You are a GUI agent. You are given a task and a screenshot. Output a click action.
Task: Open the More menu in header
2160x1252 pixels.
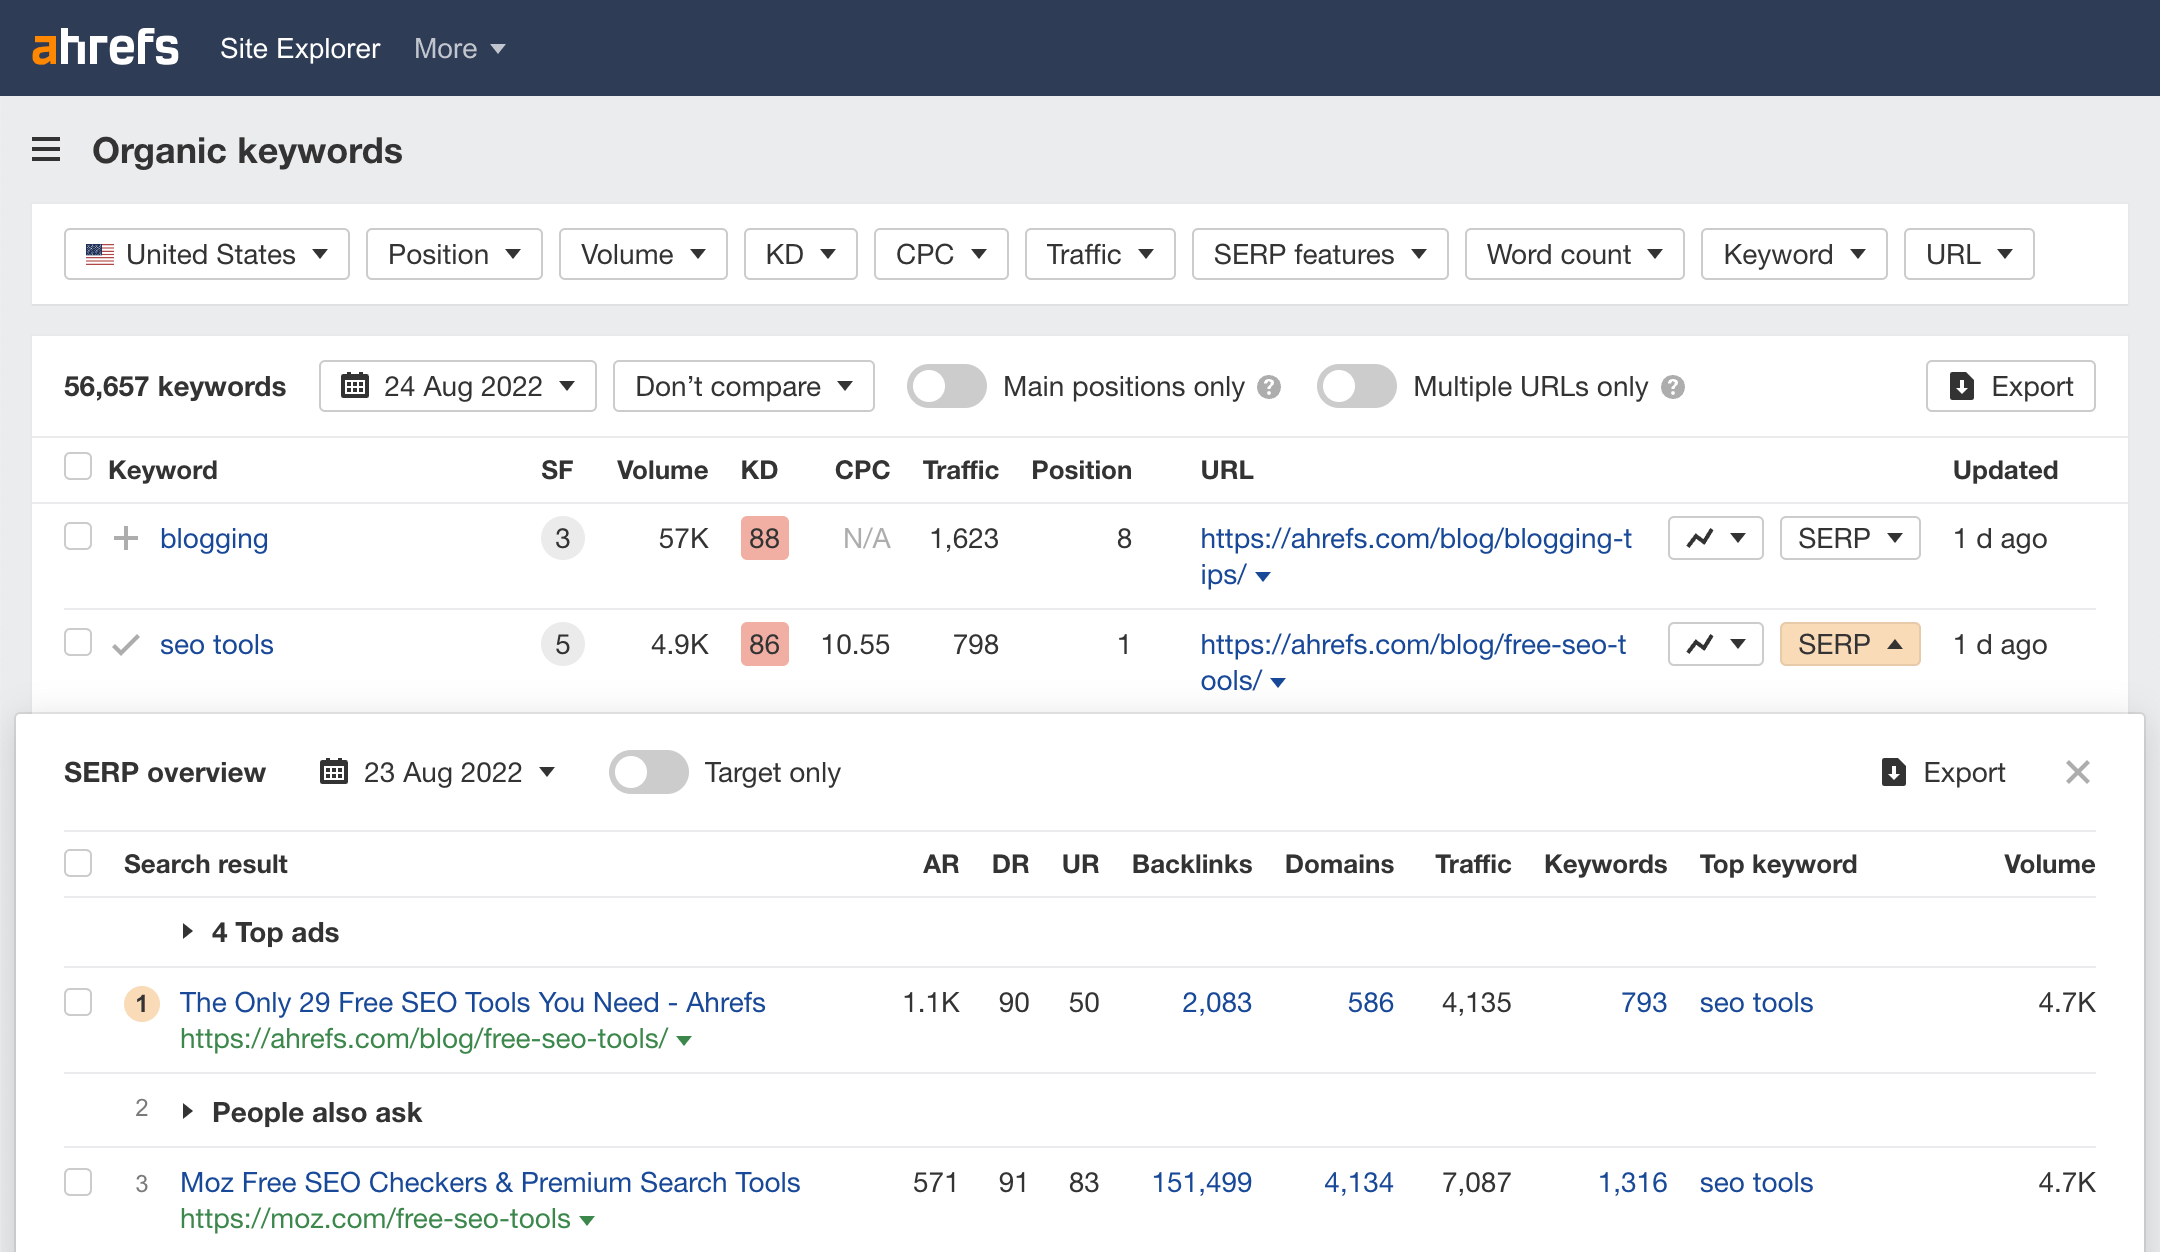pyautogui.click(x=459, y=48)
